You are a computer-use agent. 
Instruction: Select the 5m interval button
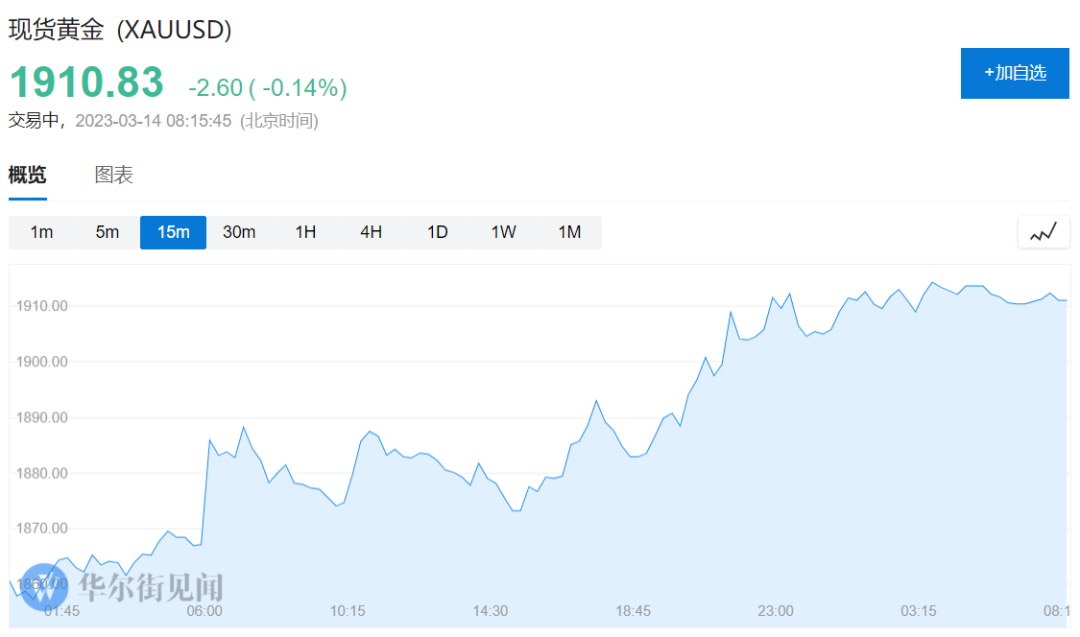point(107,232)
